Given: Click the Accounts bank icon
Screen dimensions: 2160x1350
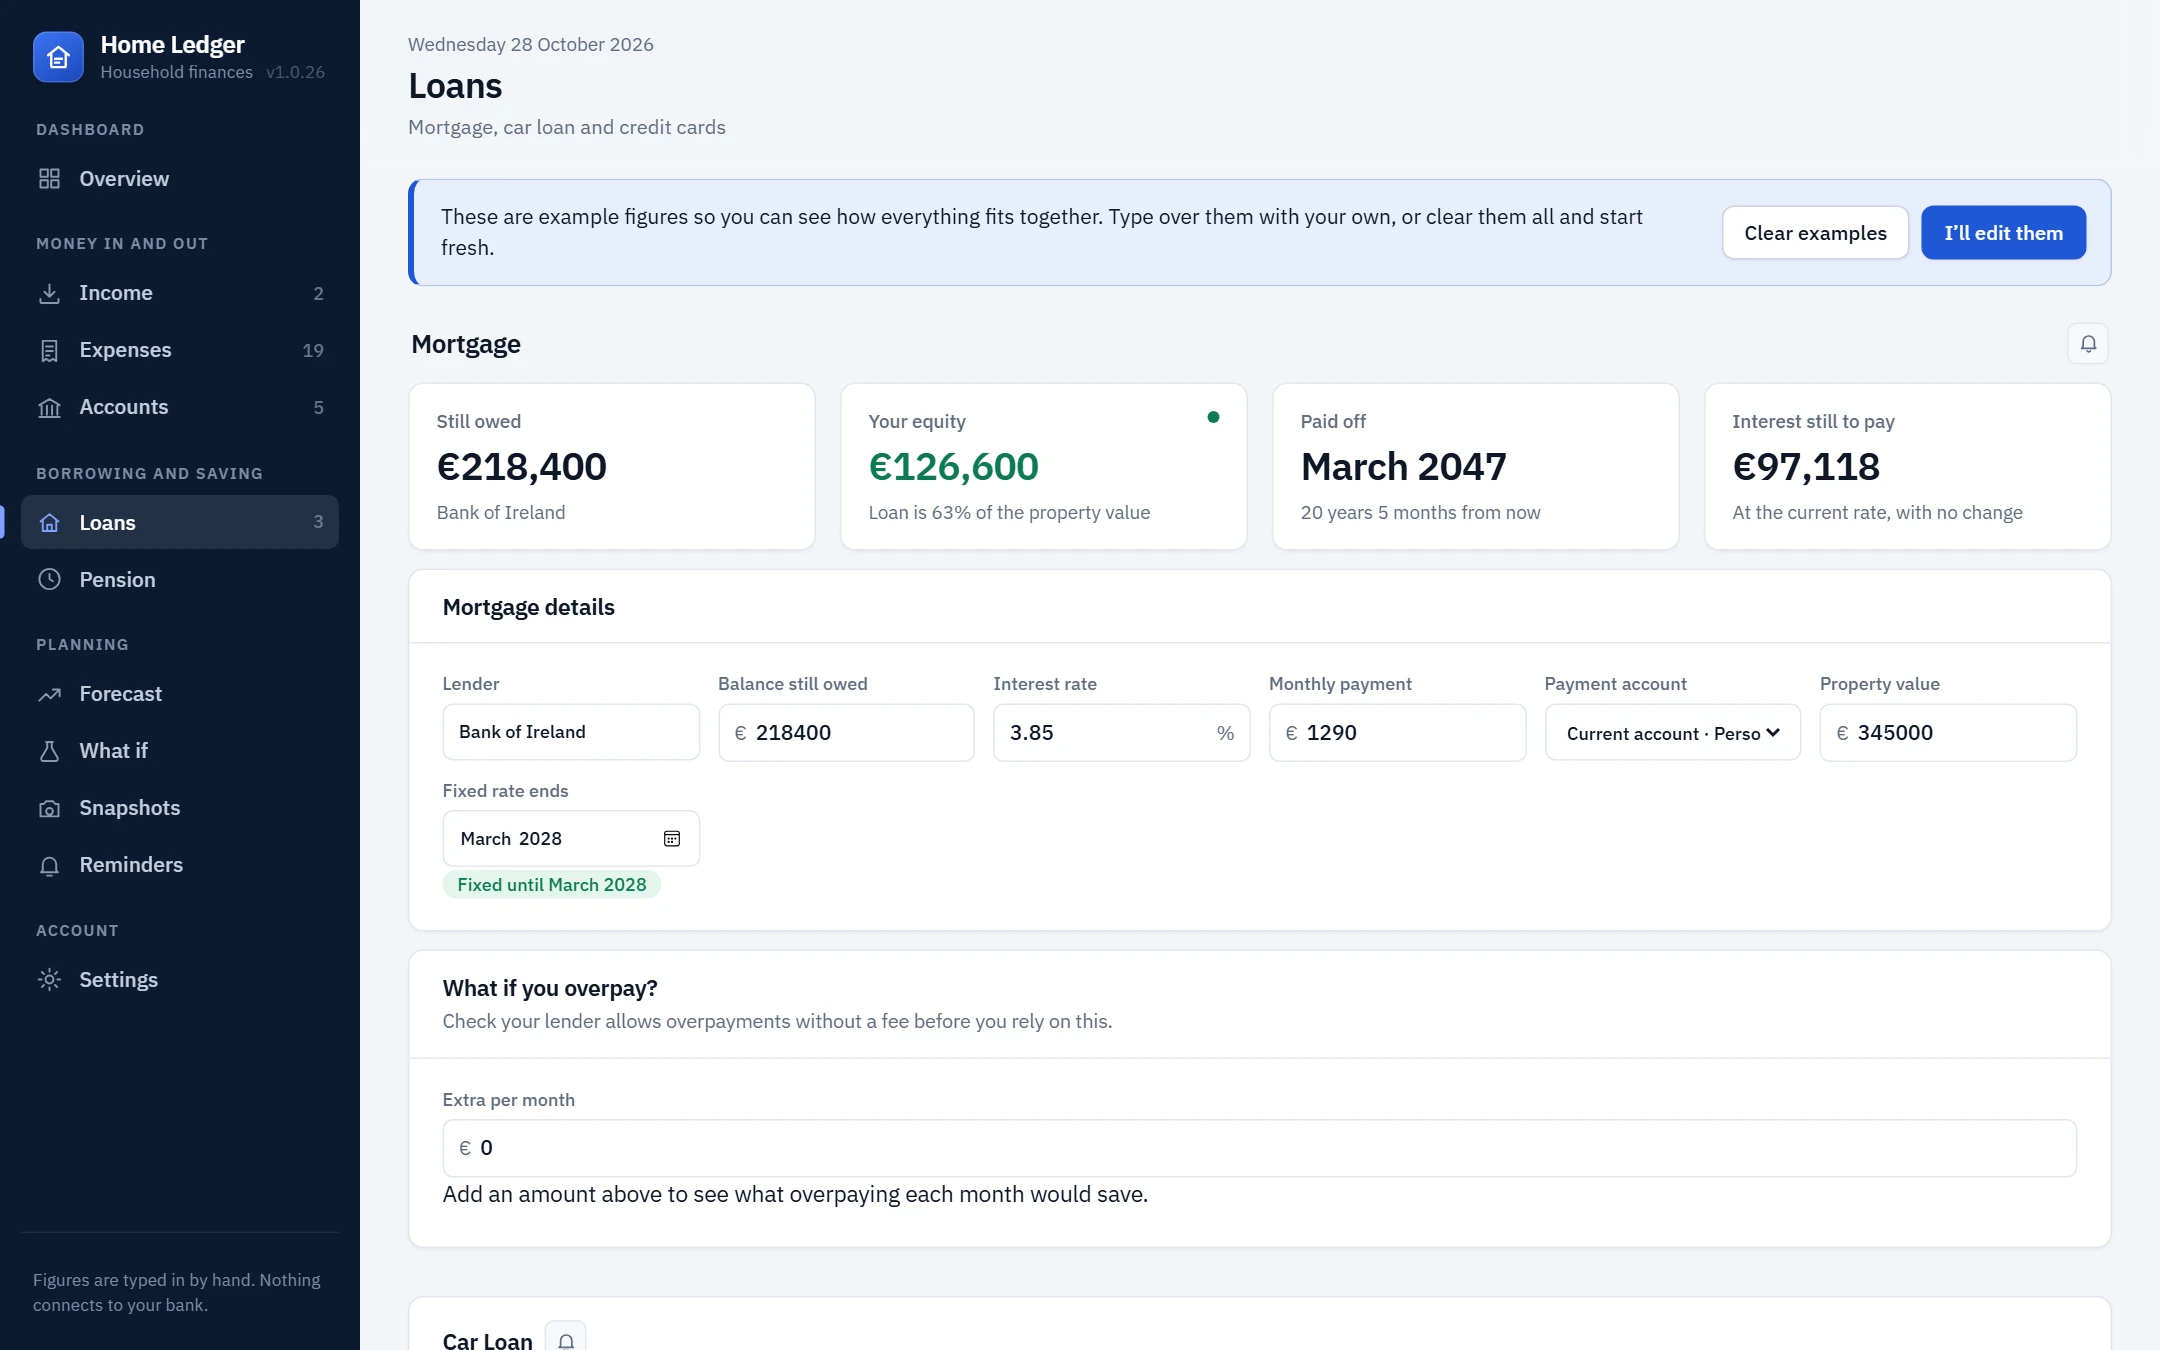Looking at the screenshot, I should (x=49, y=407).
